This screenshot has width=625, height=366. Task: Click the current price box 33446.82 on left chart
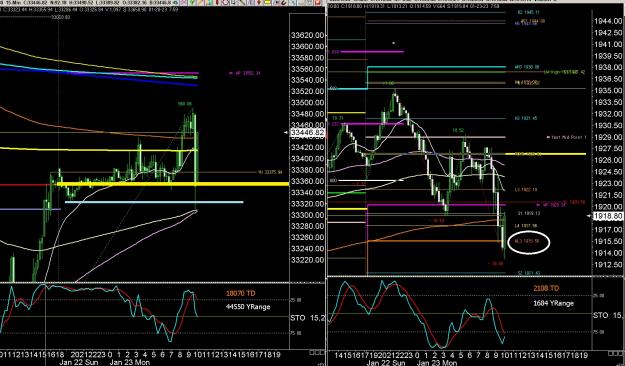click(307, 133)
